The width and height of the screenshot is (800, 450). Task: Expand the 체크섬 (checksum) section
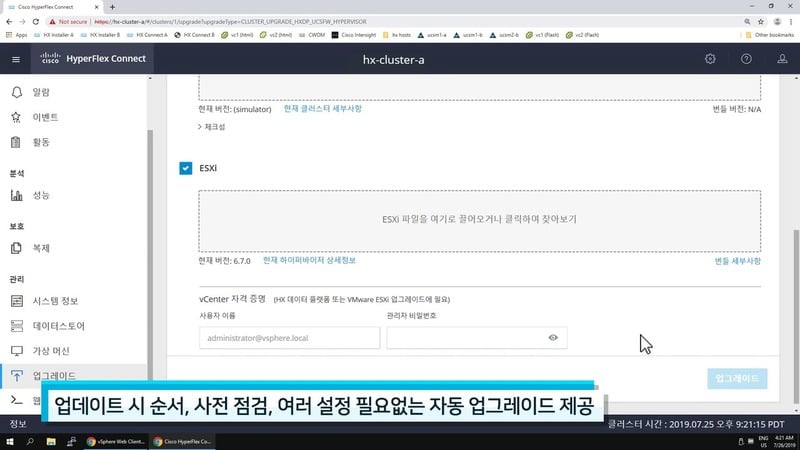[x=212, y=127]
